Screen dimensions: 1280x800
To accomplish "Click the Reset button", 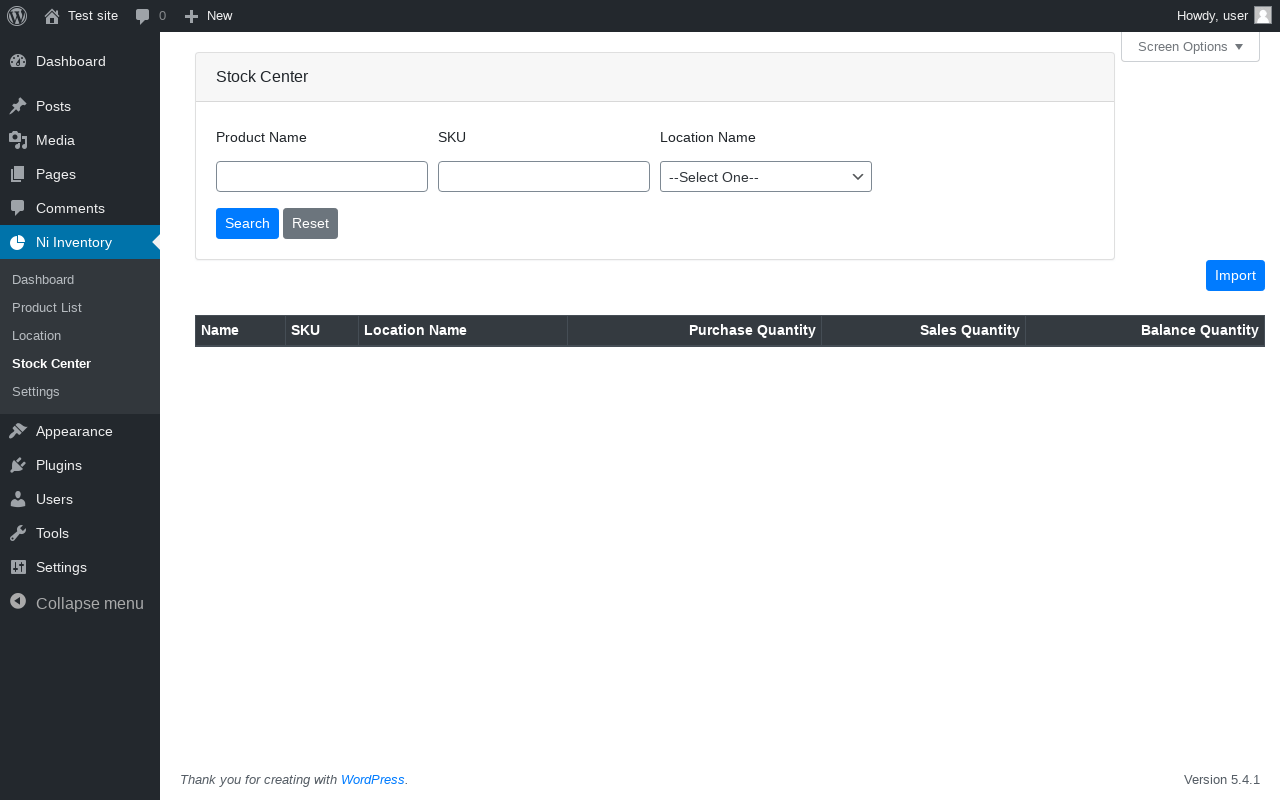I will click(x=310, y=223).
